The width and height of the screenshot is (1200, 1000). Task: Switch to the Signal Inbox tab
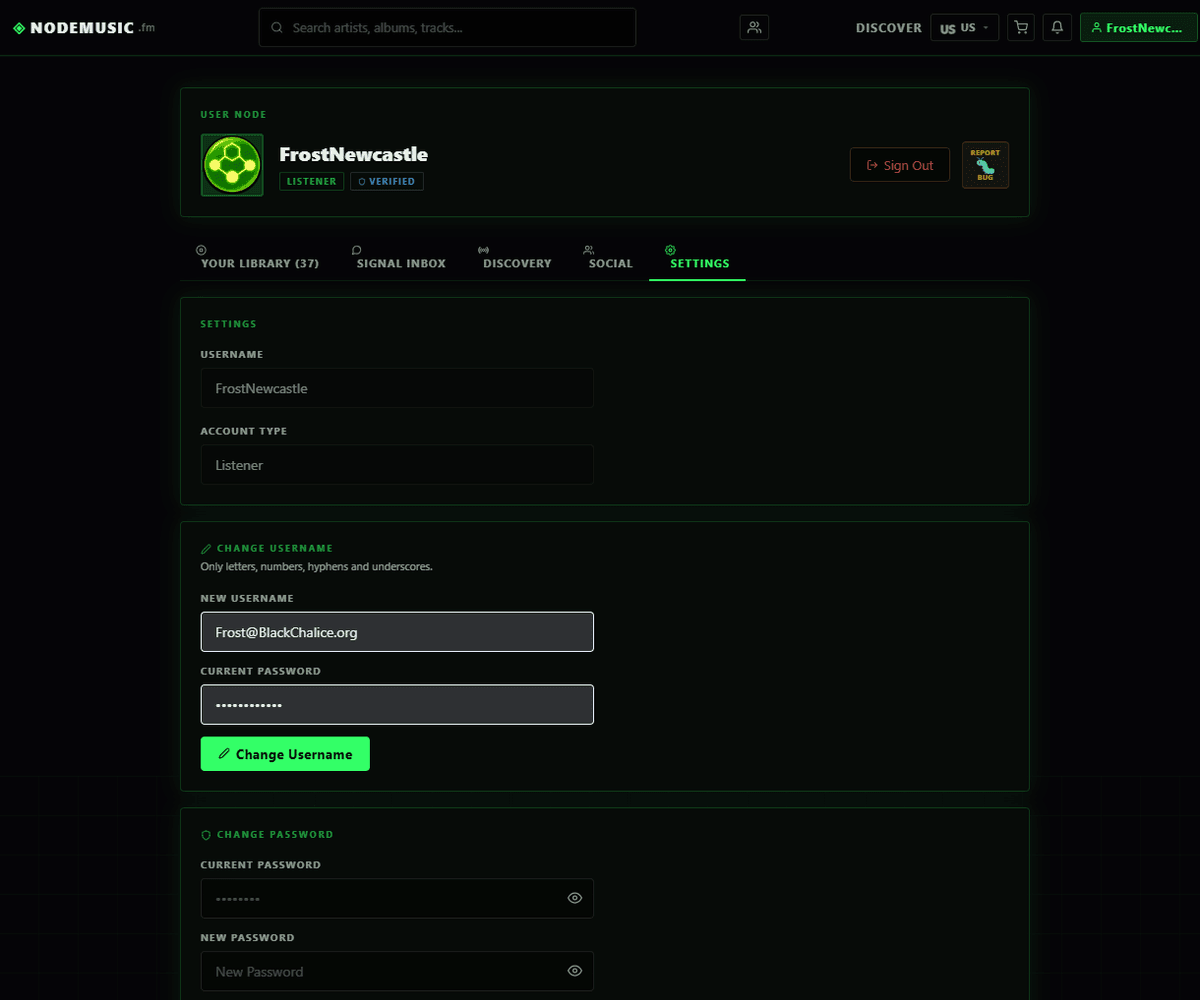pyautogui.click(x=401, y=257)
